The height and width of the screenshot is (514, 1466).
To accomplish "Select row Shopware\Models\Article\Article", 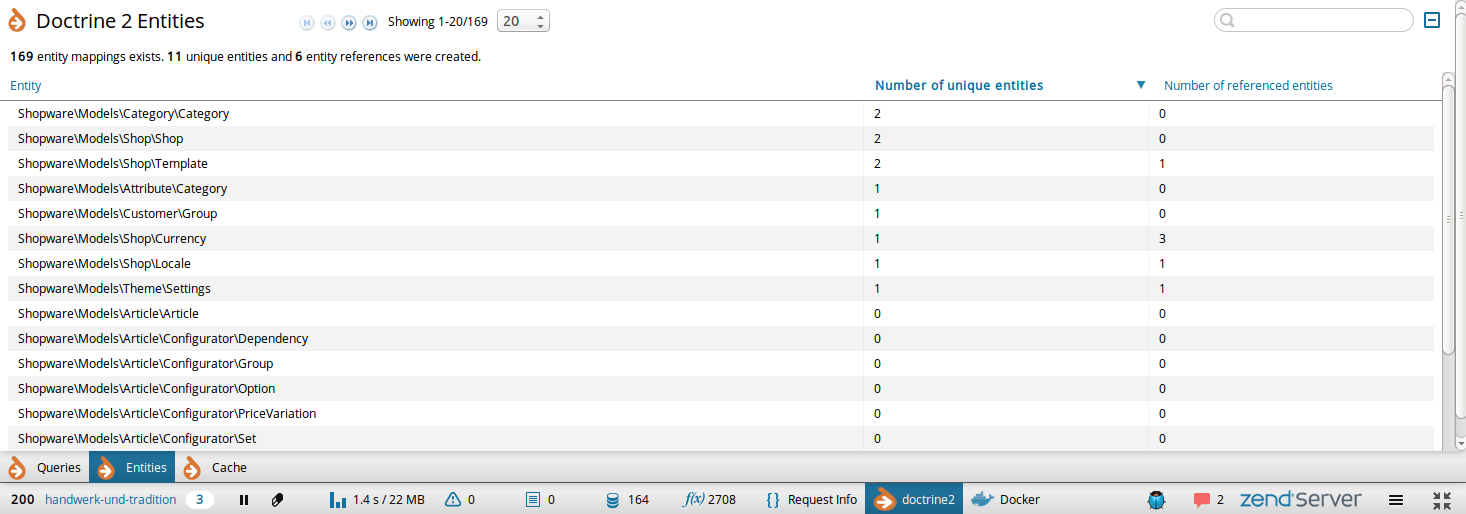I will [x=721, y=314].
